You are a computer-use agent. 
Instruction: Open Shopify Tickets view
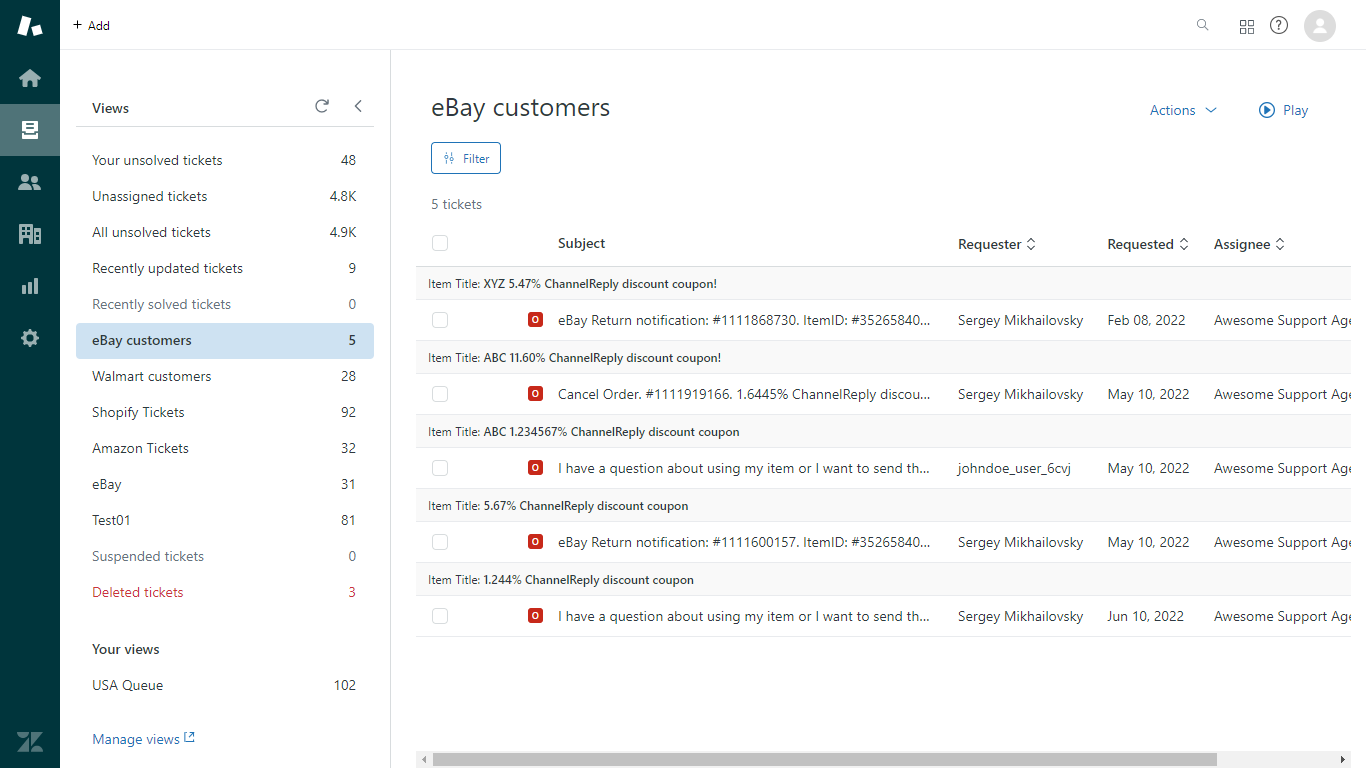click(225, 412)
